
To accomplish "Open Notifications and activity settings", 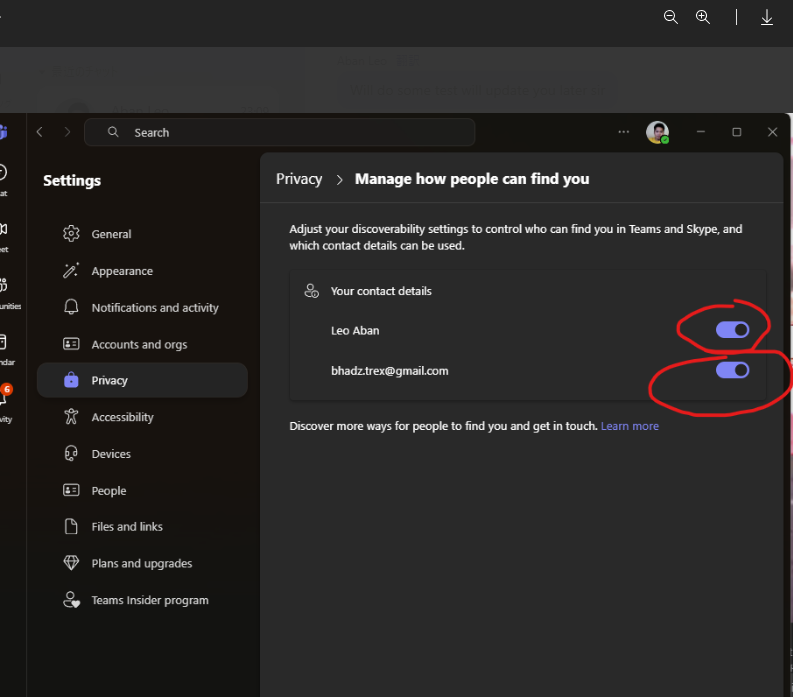I will pyautogui.click(x=142, y=307).
